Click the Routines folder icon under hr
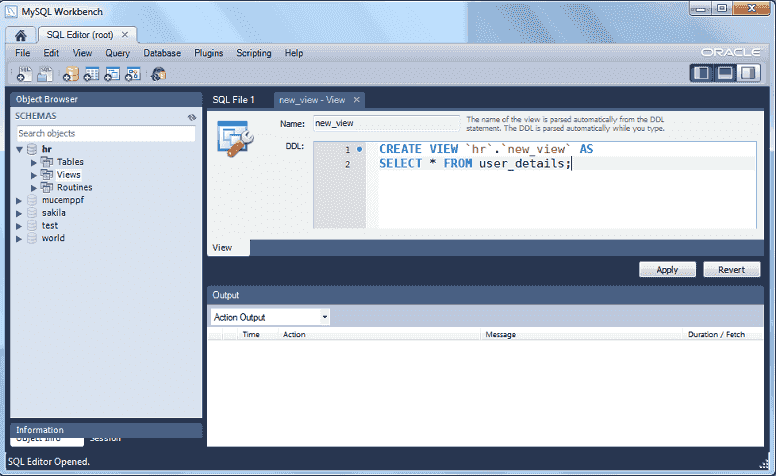This screenshot has width=776, height=476. (47, 188)
